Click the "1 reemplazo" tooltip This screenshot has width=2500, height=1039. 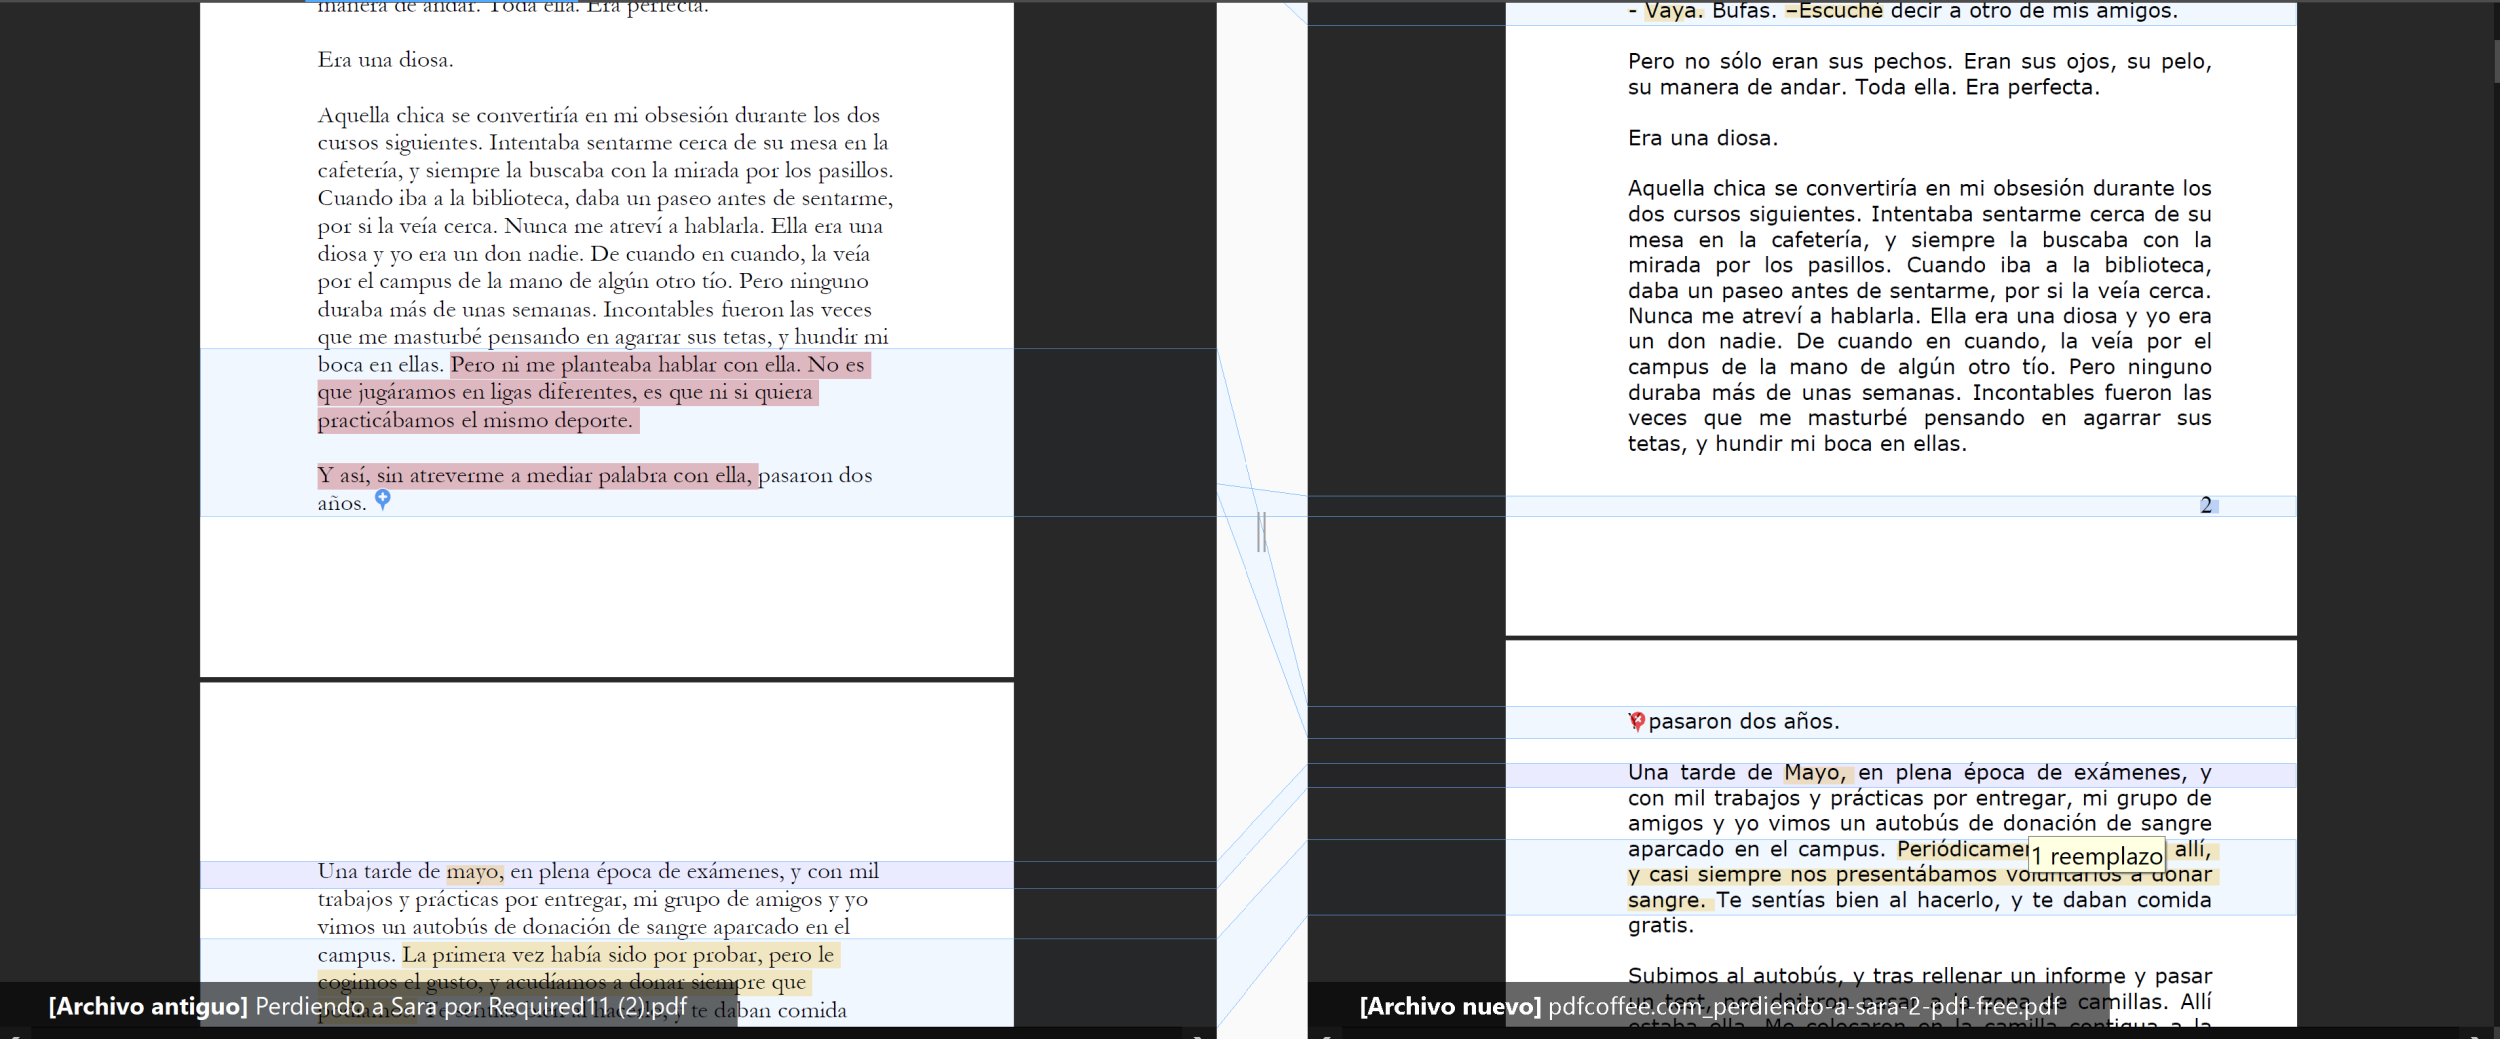[x=2096, y=856]
